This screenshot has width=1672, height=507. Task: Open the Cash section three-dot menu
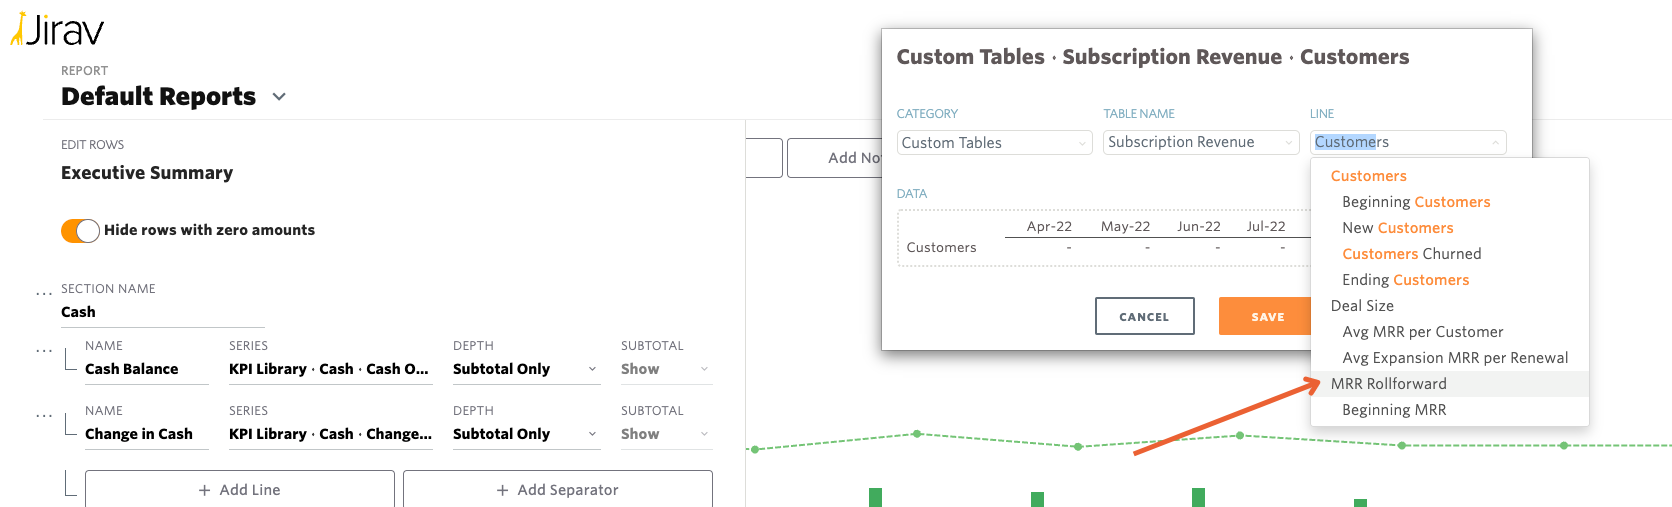43,294
